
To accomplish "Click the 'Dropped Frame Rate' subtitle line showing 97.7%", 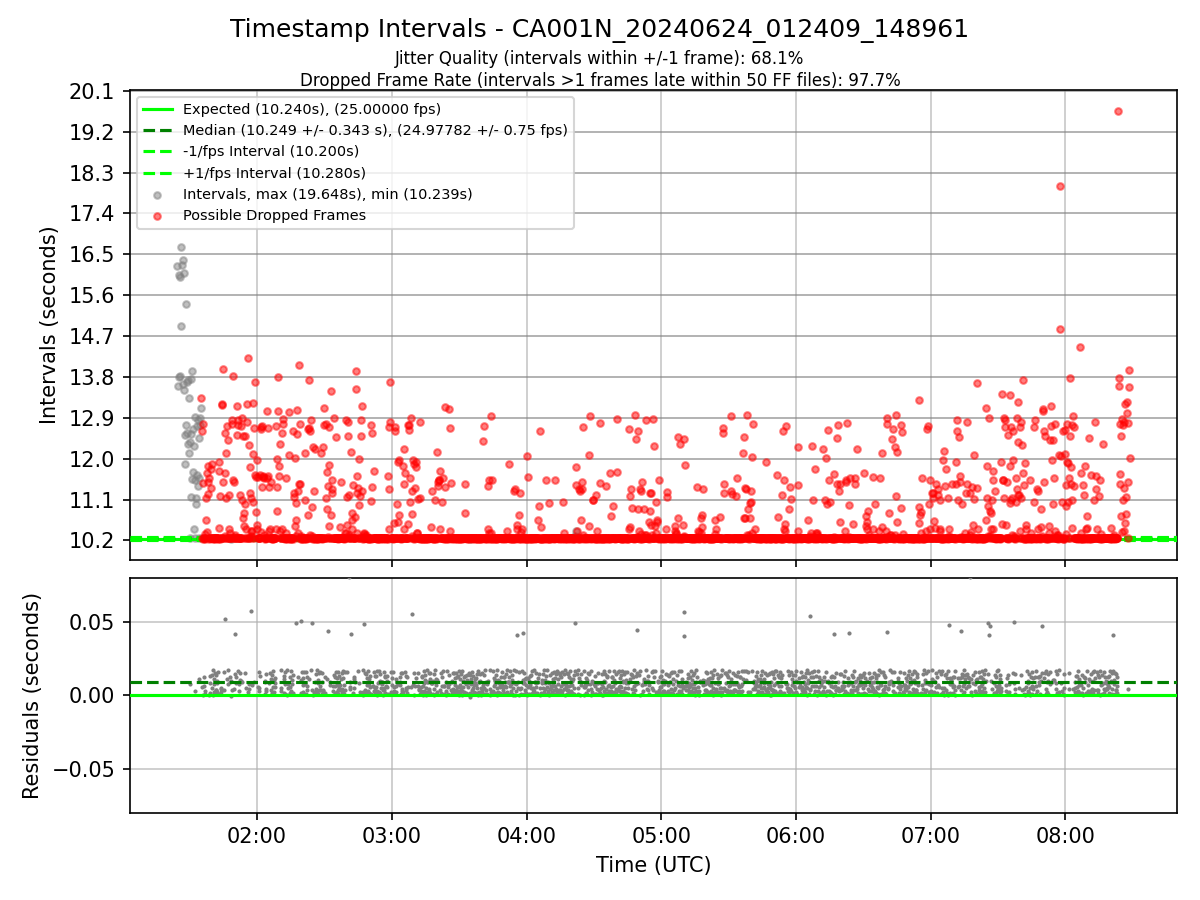I will coord(600,80).
